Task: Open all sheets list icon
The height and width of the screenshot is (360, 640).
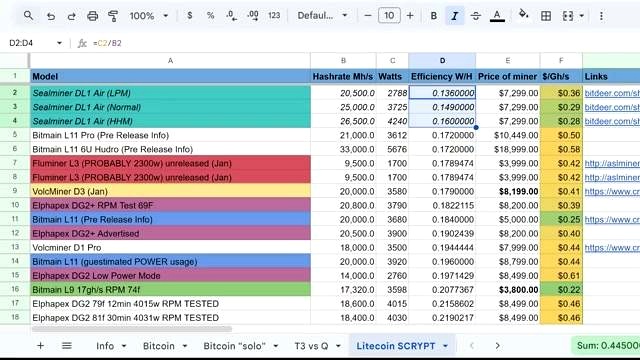Action: (x=67, y=346)
